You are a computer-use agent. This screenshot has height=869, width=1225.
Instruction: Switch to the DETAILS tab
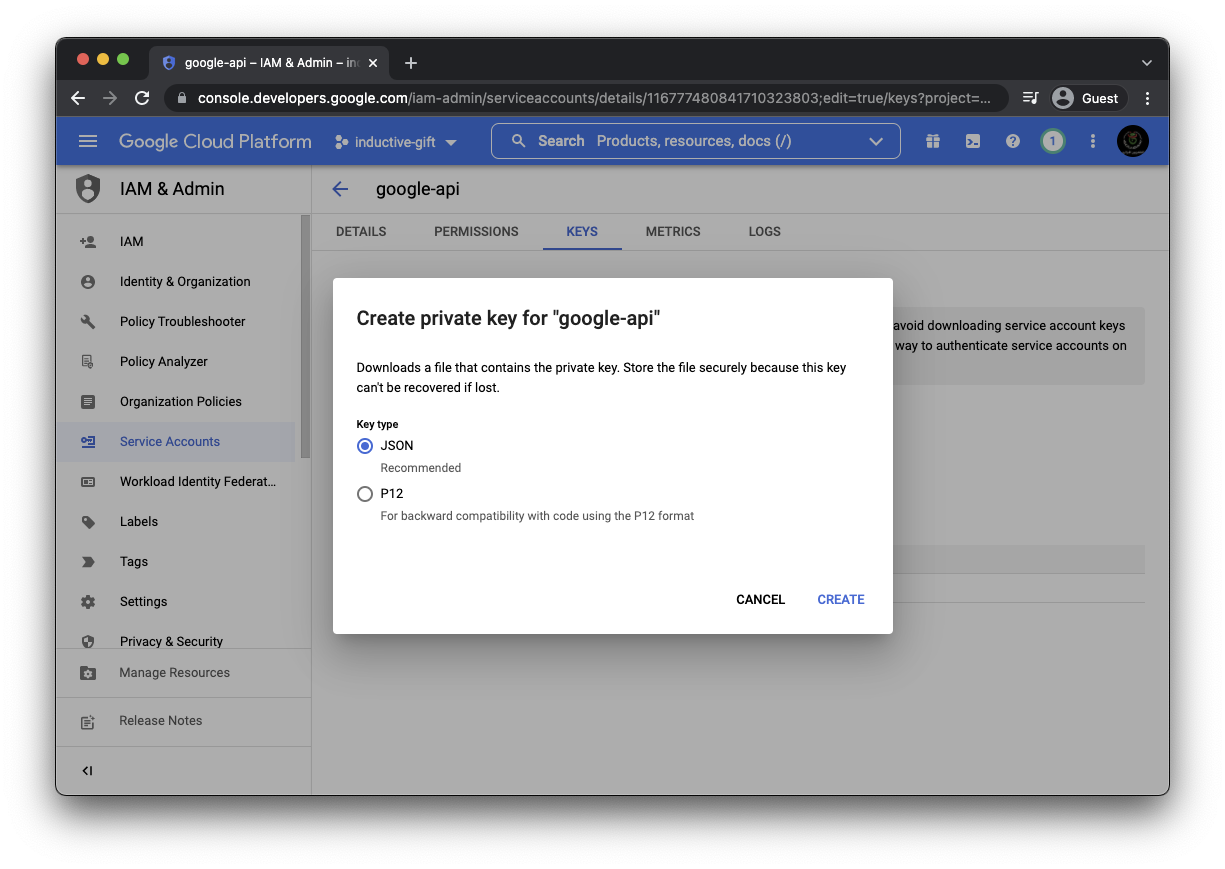(x=361, y=231)
